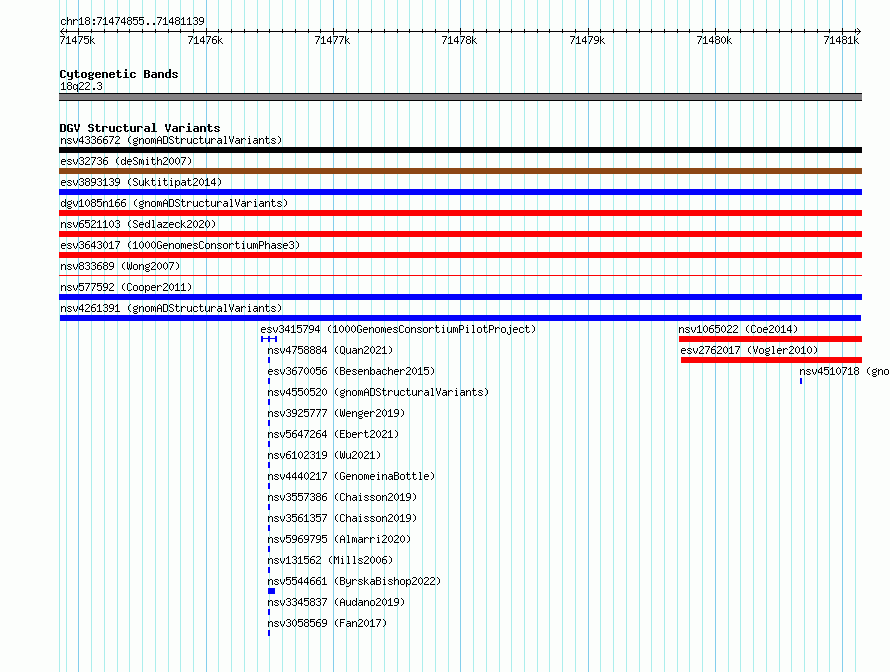
Task: Open esv3415794 1000GenomesConsortiumPilotProject label
Action: click(398, 329)
